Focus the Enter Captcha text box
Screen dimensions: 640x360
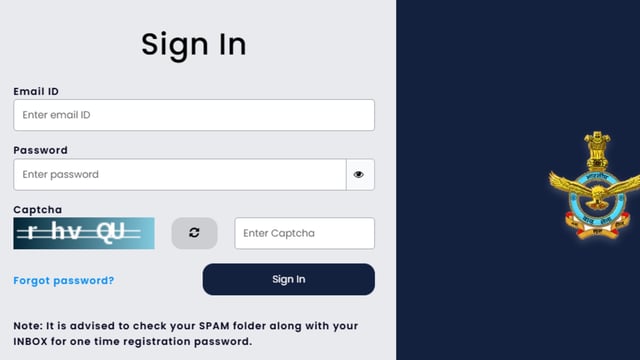(304, 233)
